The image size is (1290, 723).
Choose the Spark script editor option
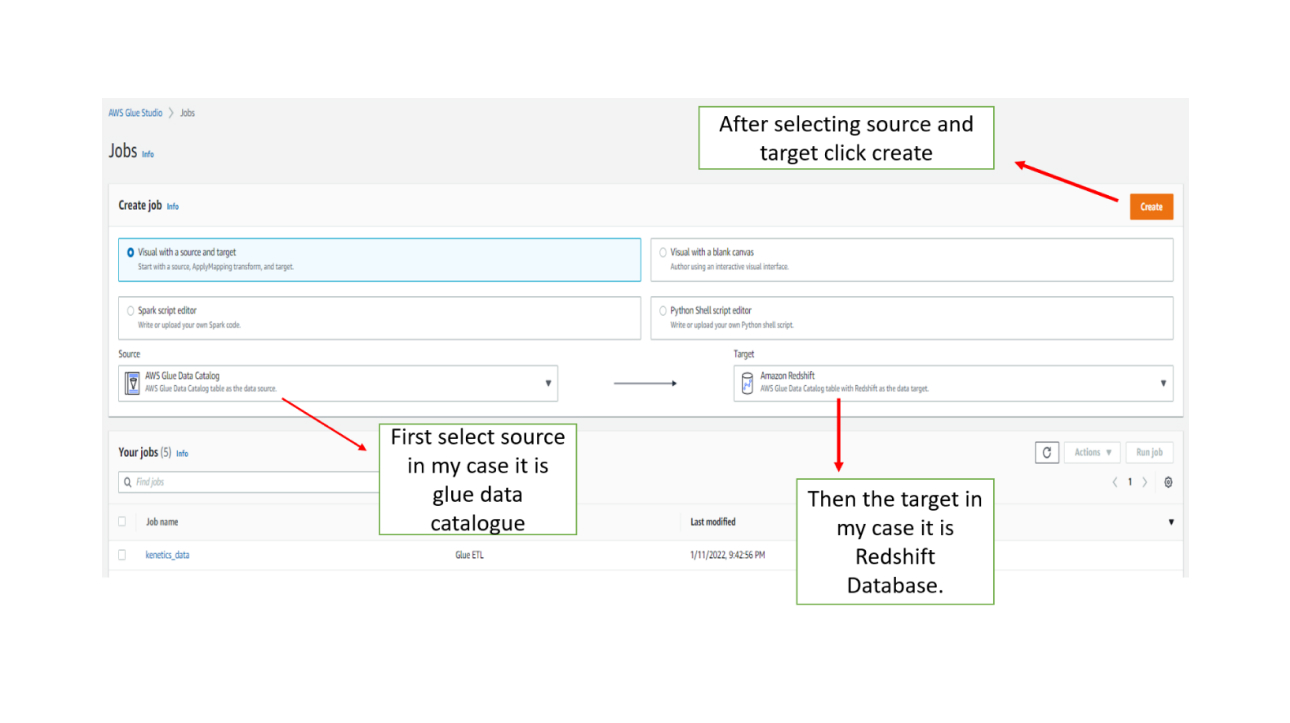click(x=379, y=317)
